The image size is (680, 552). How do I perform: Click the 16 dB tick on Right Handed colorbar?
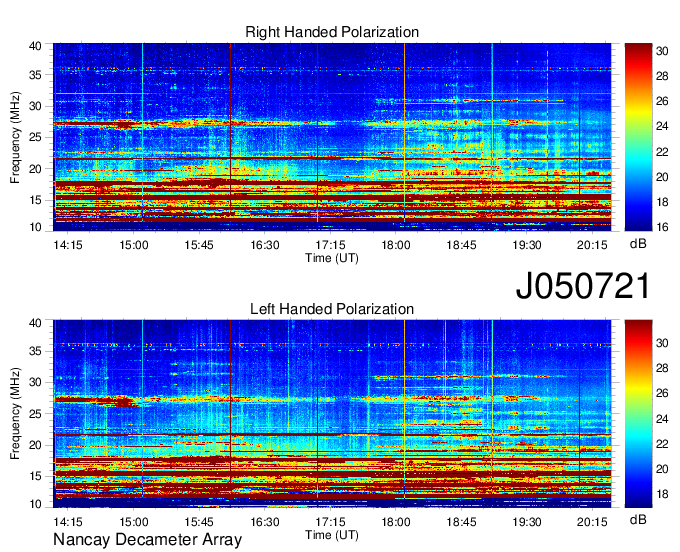(x=662, y=227)
